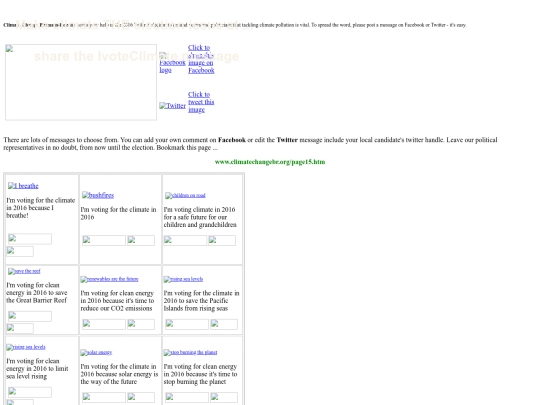Click wider broken image button in children cell

tap(185, 240)
